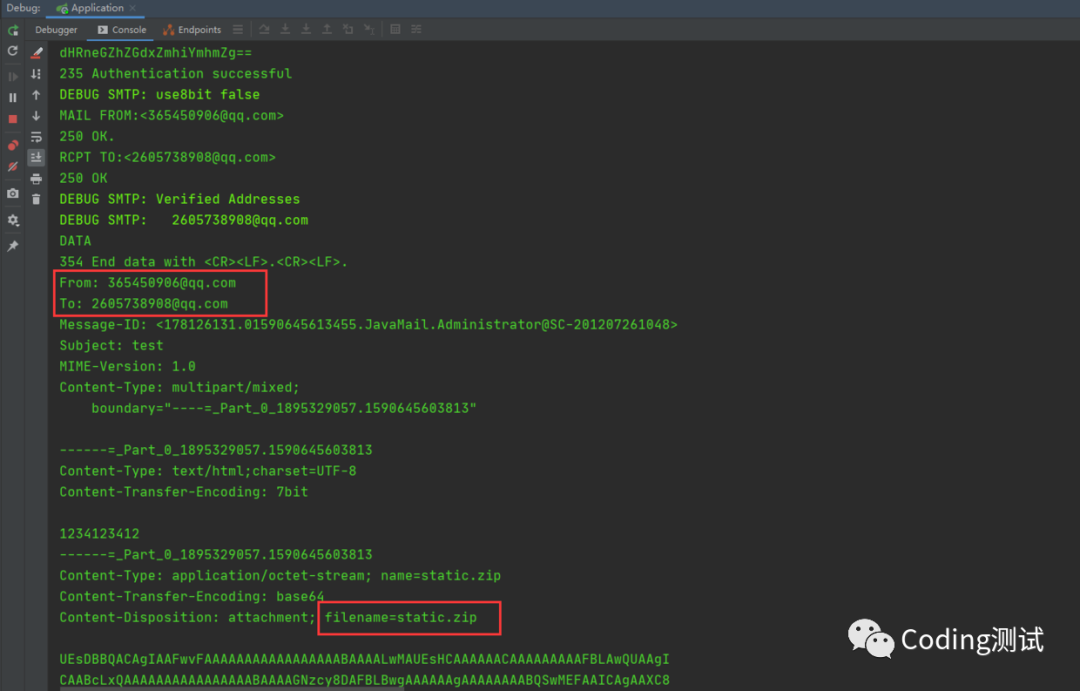1080x691 pixels.
Task: Click the 'DEBUG SMTP: use8bit false' line
Action: (x=160, y=94)
